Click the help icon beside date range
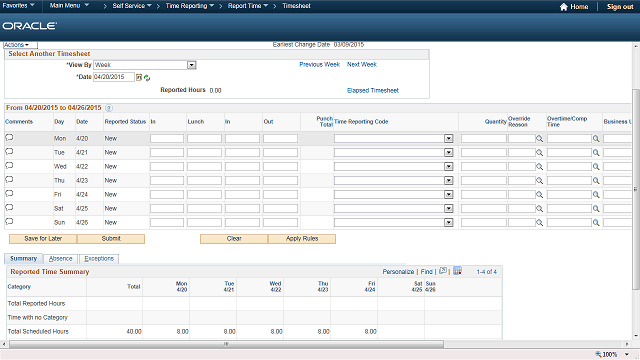The image size is (640, 360). [109, 108]
